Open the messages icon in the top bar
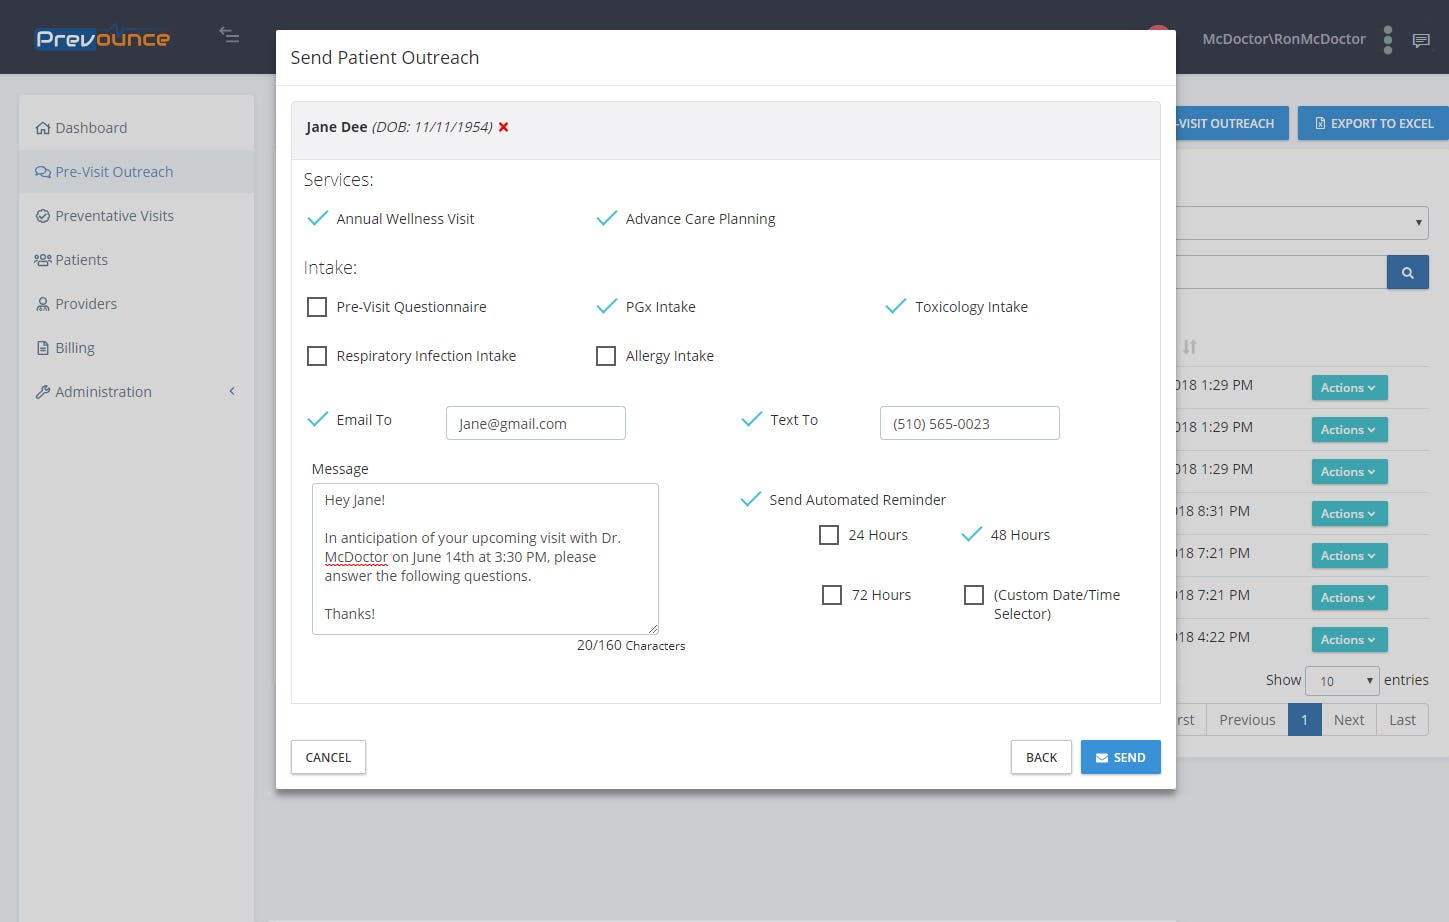Viewport: 1449px width, 922px height. click(1422, 39)
